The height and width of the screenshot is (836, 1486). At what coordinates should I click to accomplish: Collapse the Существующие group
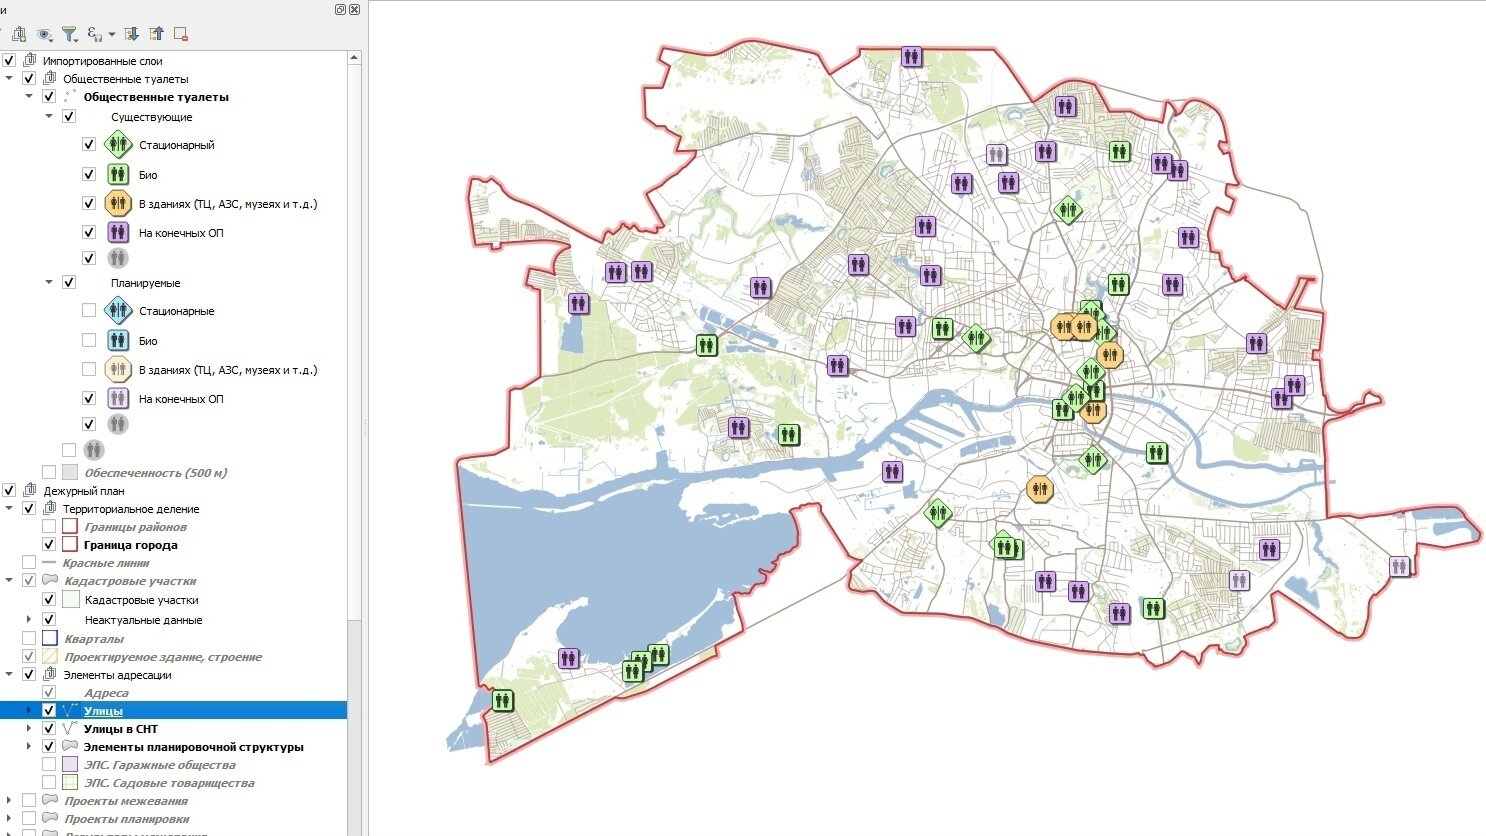point(49,117)
